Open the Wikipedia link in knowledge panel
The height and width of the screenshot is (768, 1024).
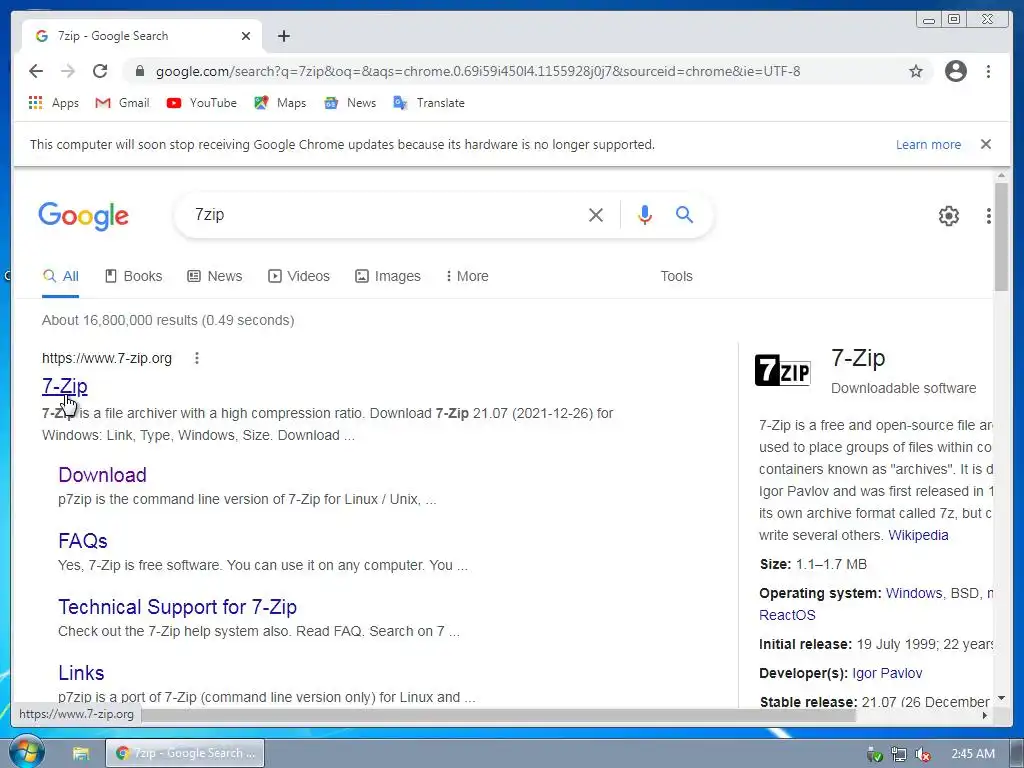coord(918,535)
